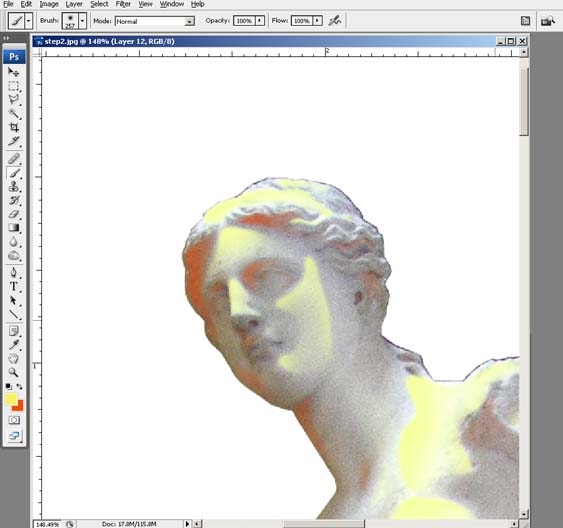The height and width of the screenshot is (528, 563).
Task: Click the scroll left arrow of document
Action: (198, 524)
